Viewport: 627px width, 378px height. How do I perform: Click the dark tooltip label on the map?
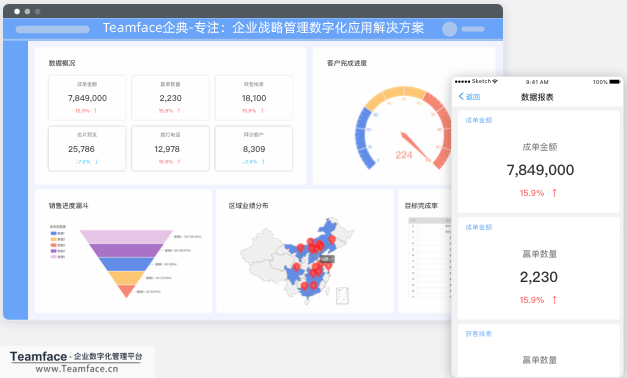pyautogui.click(x=327, y=259)
